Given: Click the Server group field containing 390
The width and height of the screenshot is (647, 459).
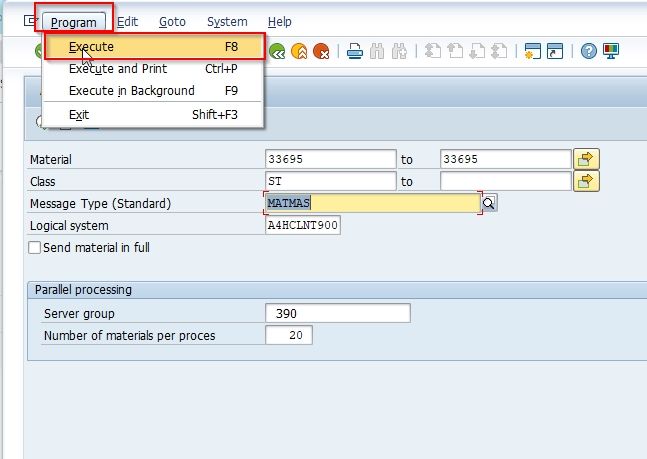Looking at the screenshot, I should click(x=338, y=313).
